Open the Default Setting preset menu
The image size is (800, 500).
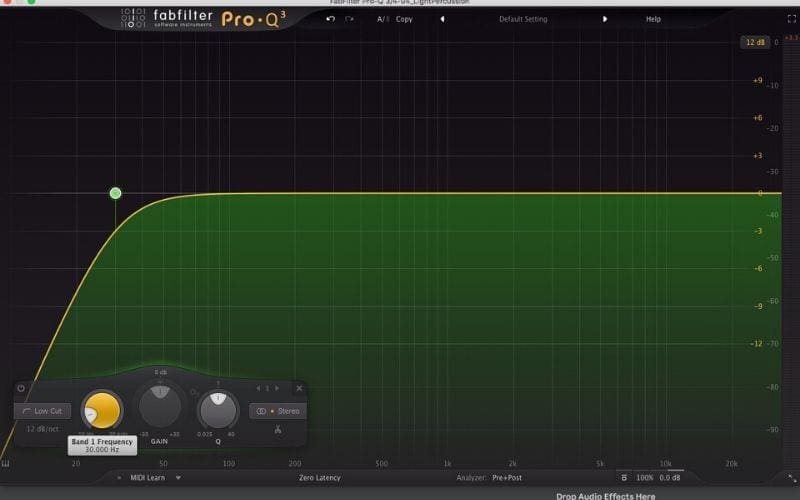tap(523, 19)
